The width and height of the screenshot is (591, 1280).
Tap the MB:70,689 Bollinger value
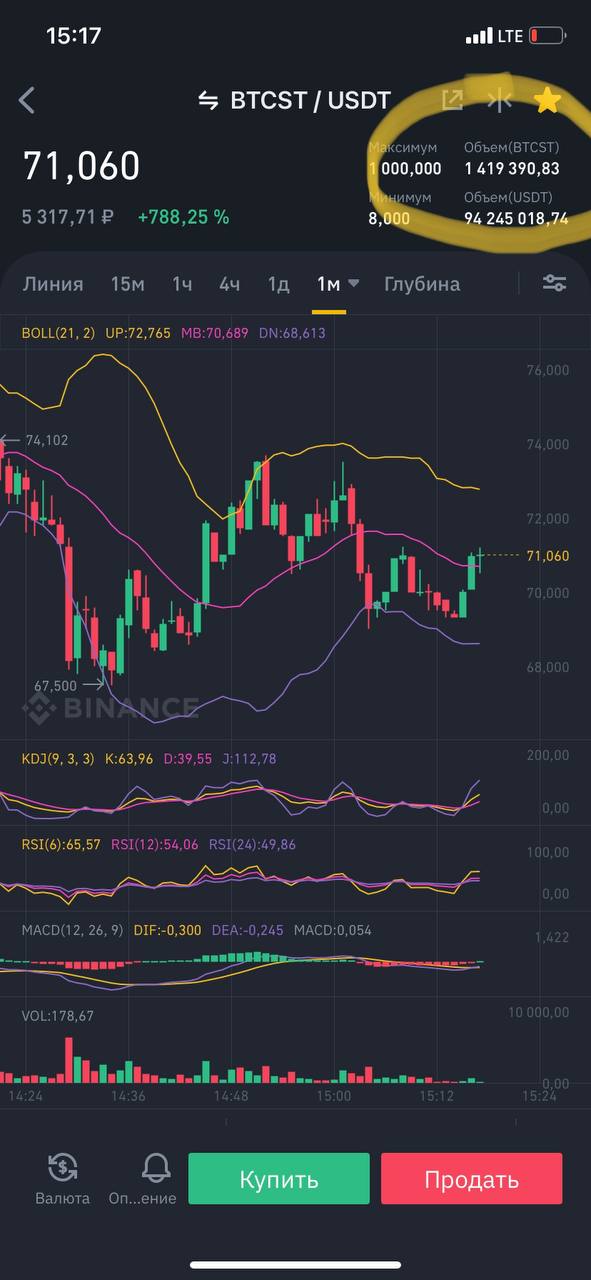pyautogui.click(x=214, y=333)
